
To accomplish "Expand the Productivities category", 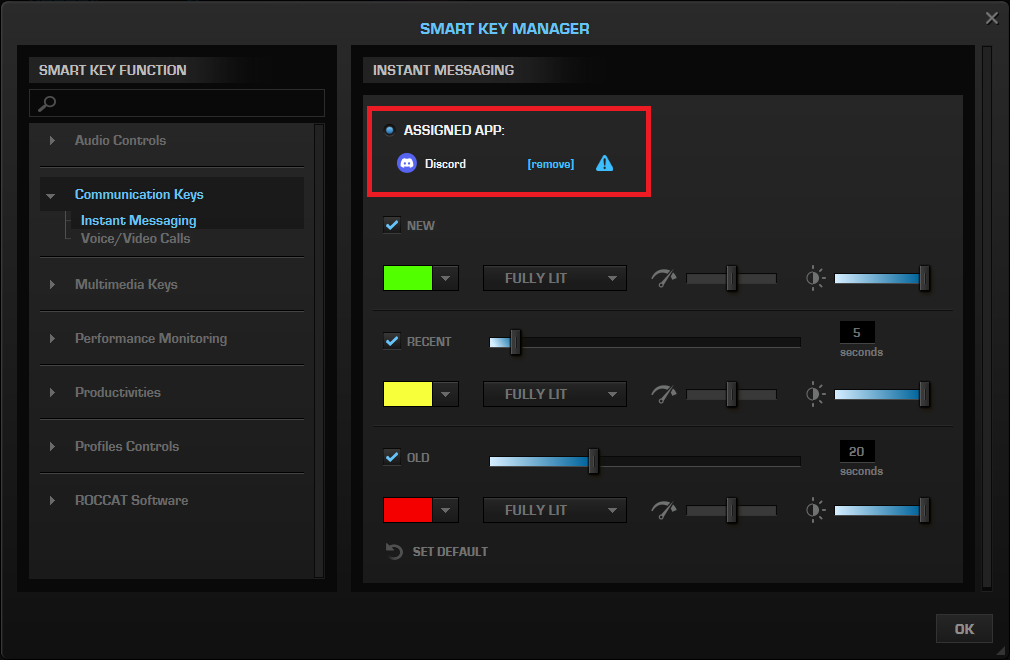I will tap(52, 393).
